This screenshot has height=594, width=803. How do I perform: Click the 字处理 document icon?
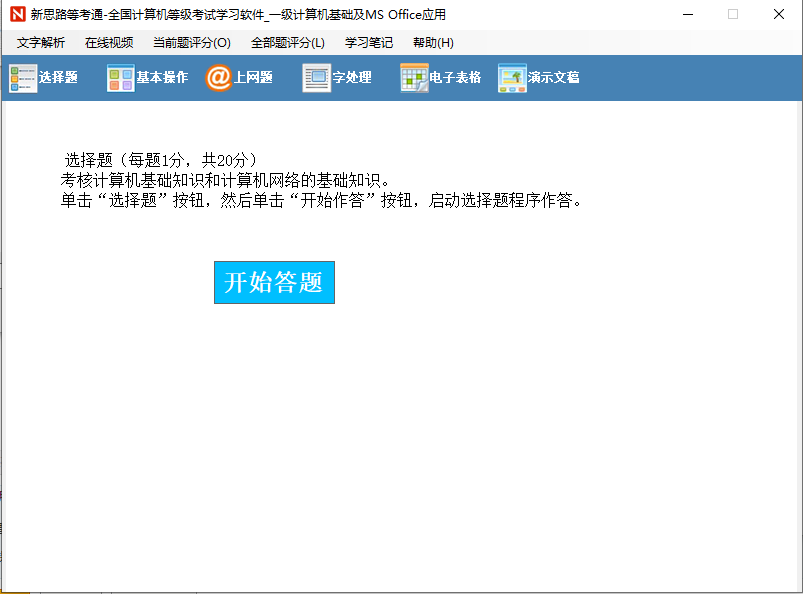317,78
